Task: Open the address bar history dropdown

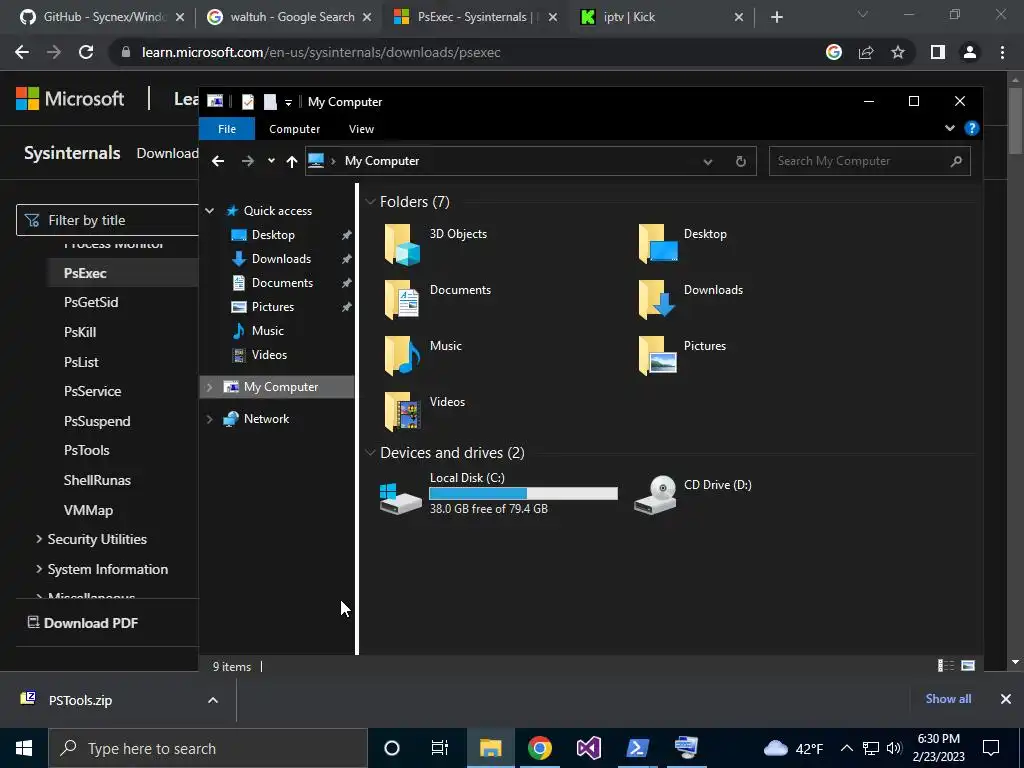Action: pyautogui.click(x=707, y=162)
